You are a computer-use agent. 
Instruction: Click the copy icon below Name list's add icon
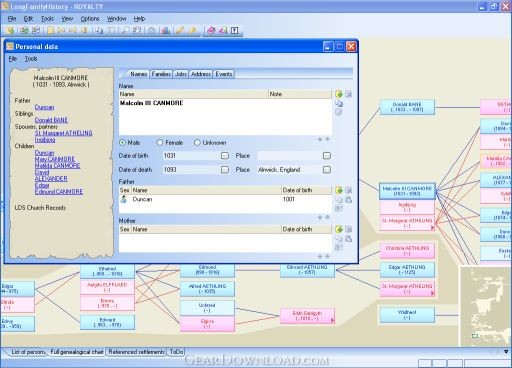point(339,103)
